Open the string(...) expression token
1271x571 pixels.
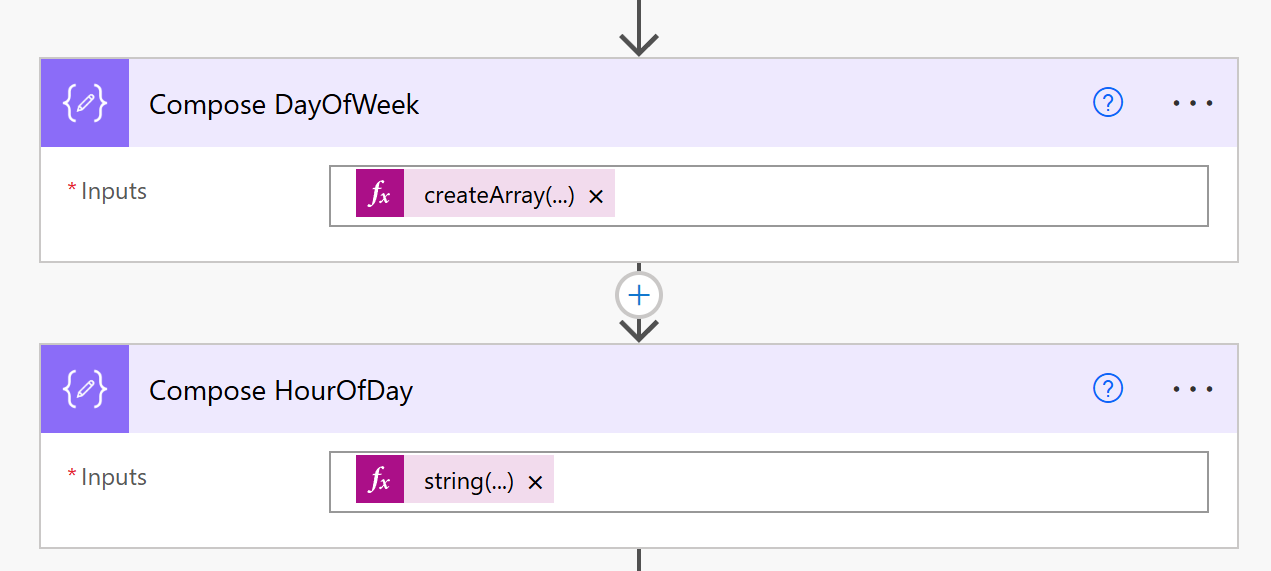coord(468,482)
